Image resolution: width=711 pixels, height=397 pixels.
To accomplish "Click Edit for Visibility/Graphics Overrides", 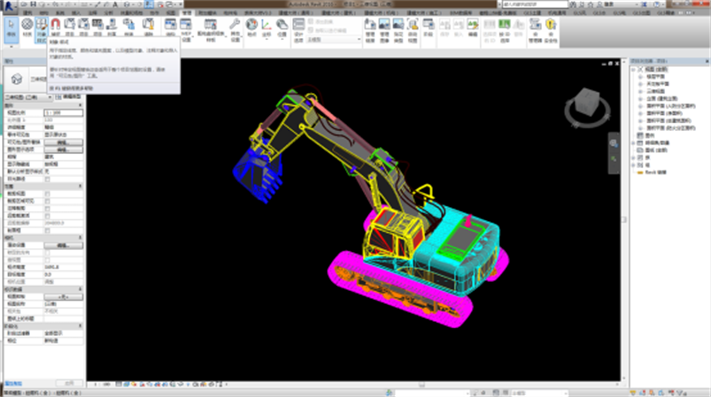I will coord(63,142).
